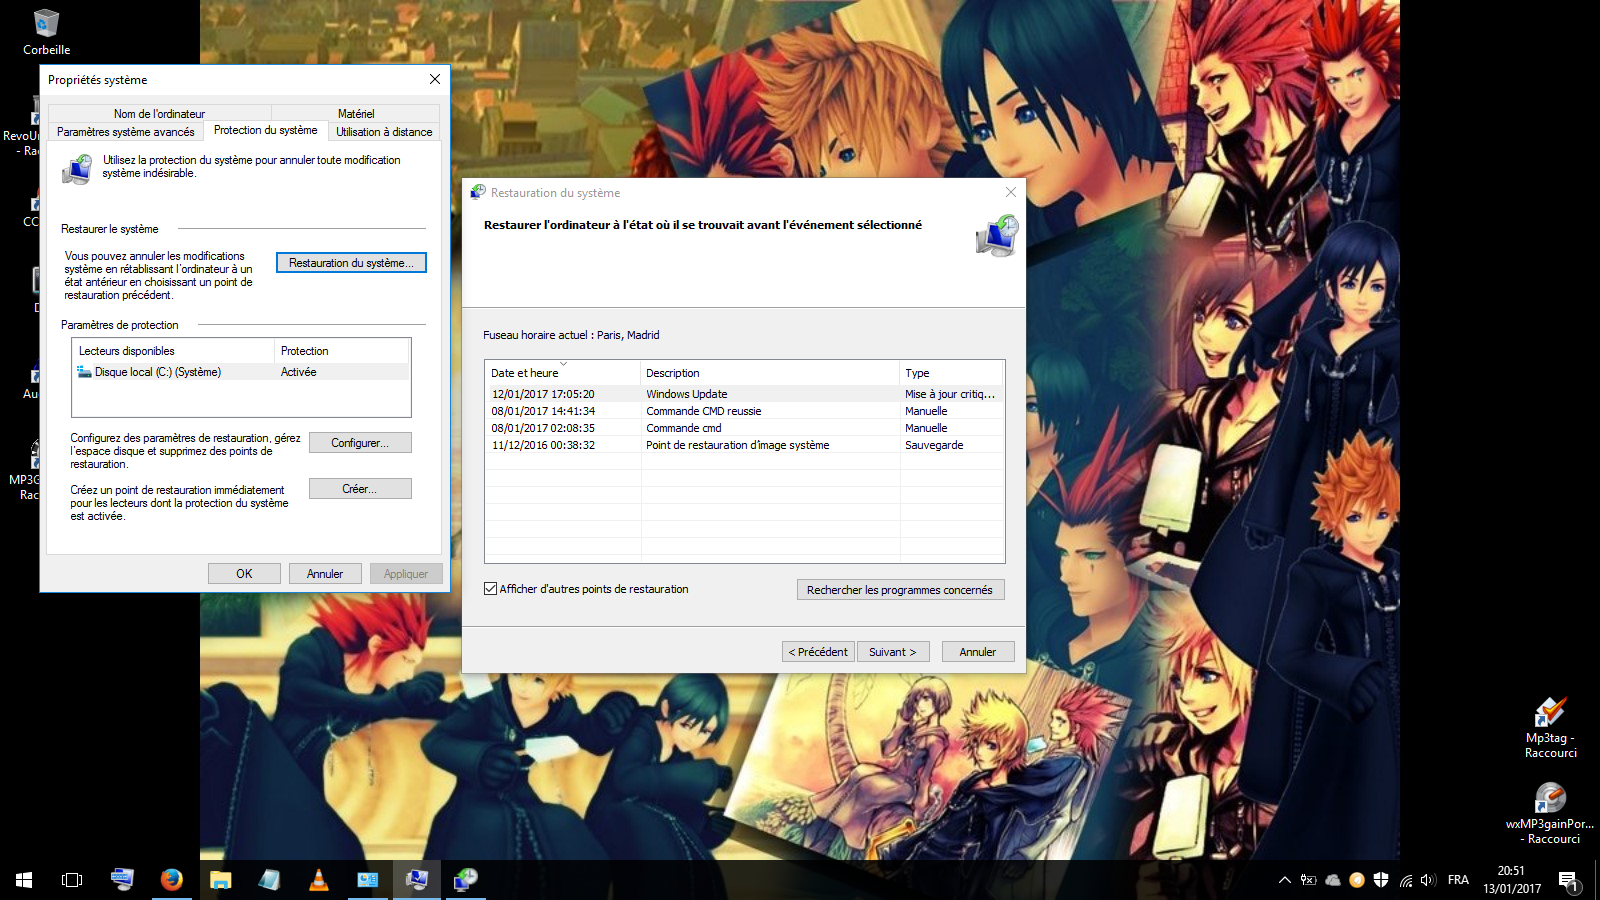This screenshot has height=900, width=1600.
Task: Click the Mise à jour critiq... type cell
Action: point(950,394)
